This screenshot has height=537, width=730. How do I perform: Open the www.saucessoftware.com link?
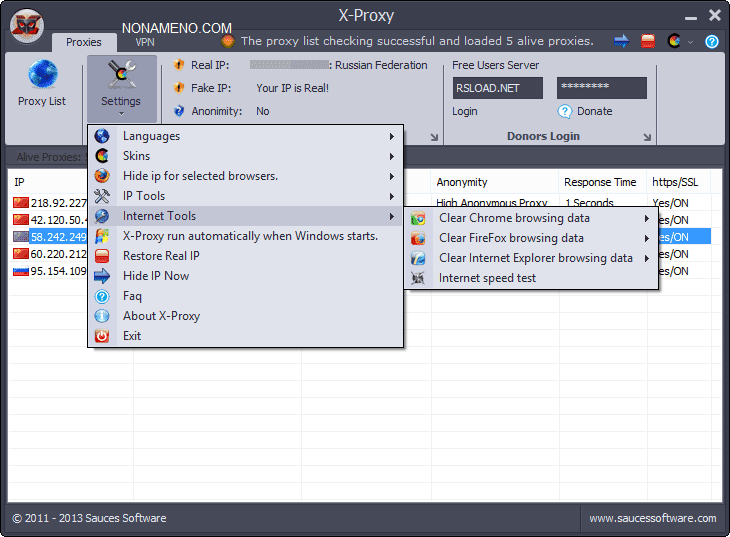[652, 518]
